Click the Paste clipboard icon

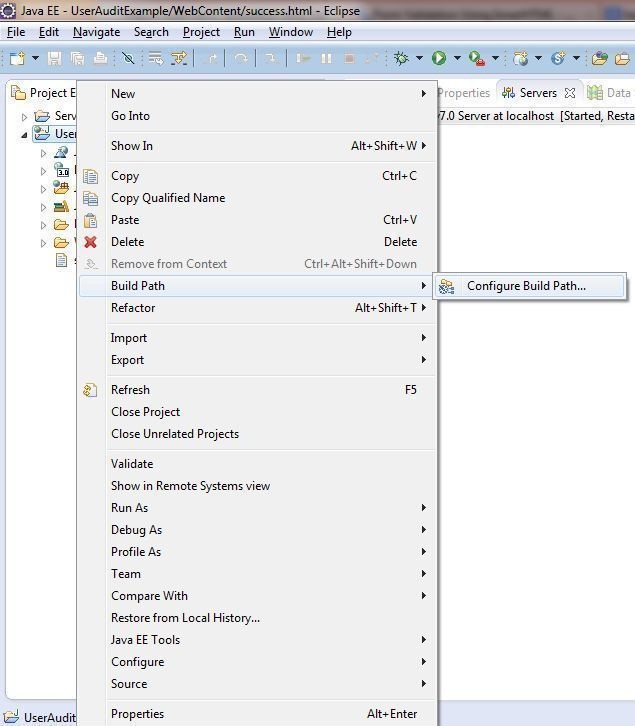click(x=90, y=220)
